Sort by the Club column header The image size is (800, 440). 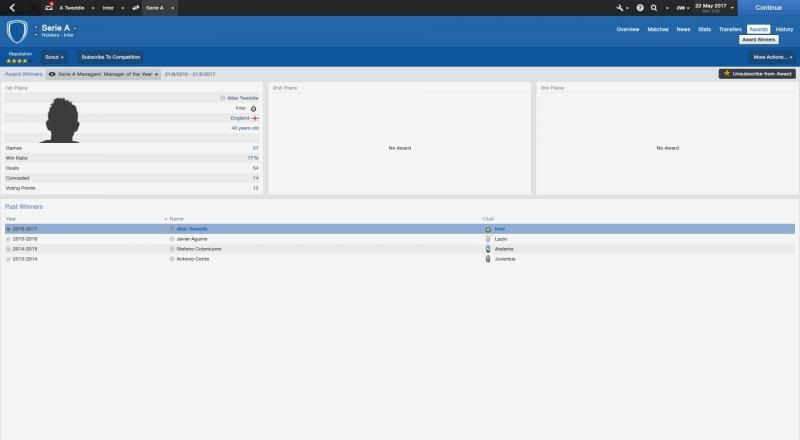point(488,219)
